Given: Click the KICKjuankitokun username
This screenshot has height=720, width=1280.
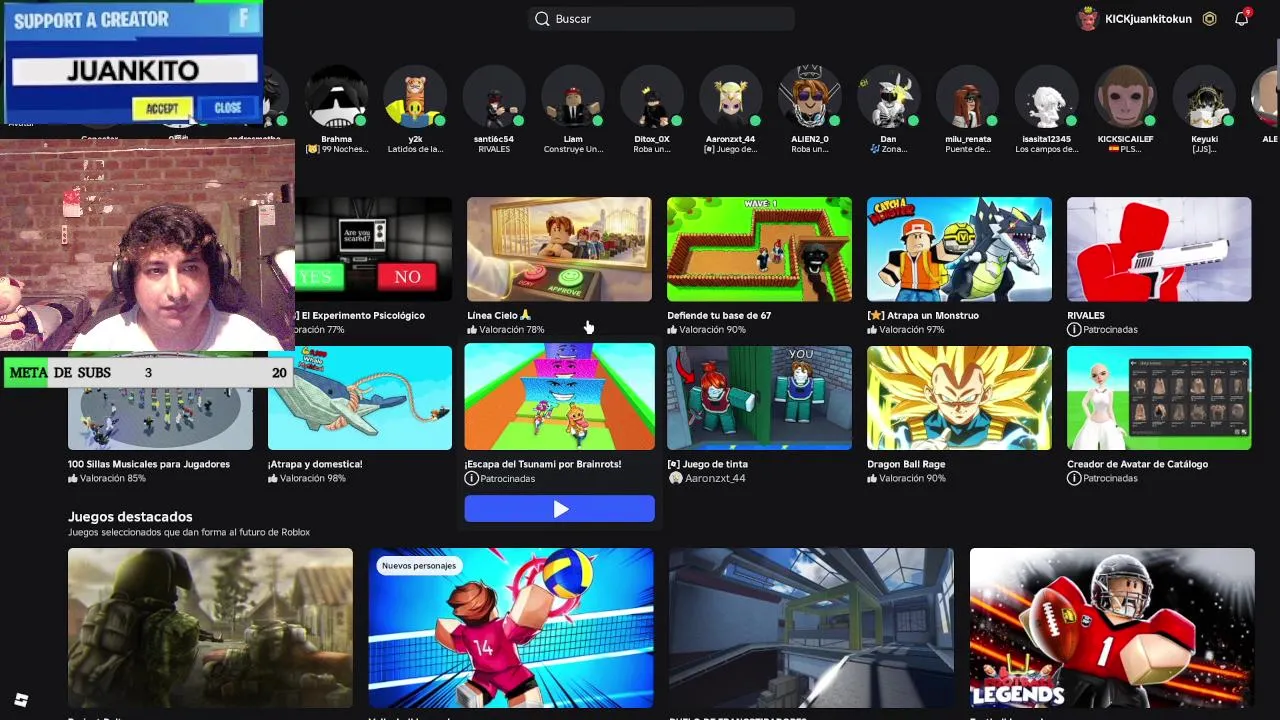Looking at the screenshot, I should pyautogui.click(x=1148, y=19).
